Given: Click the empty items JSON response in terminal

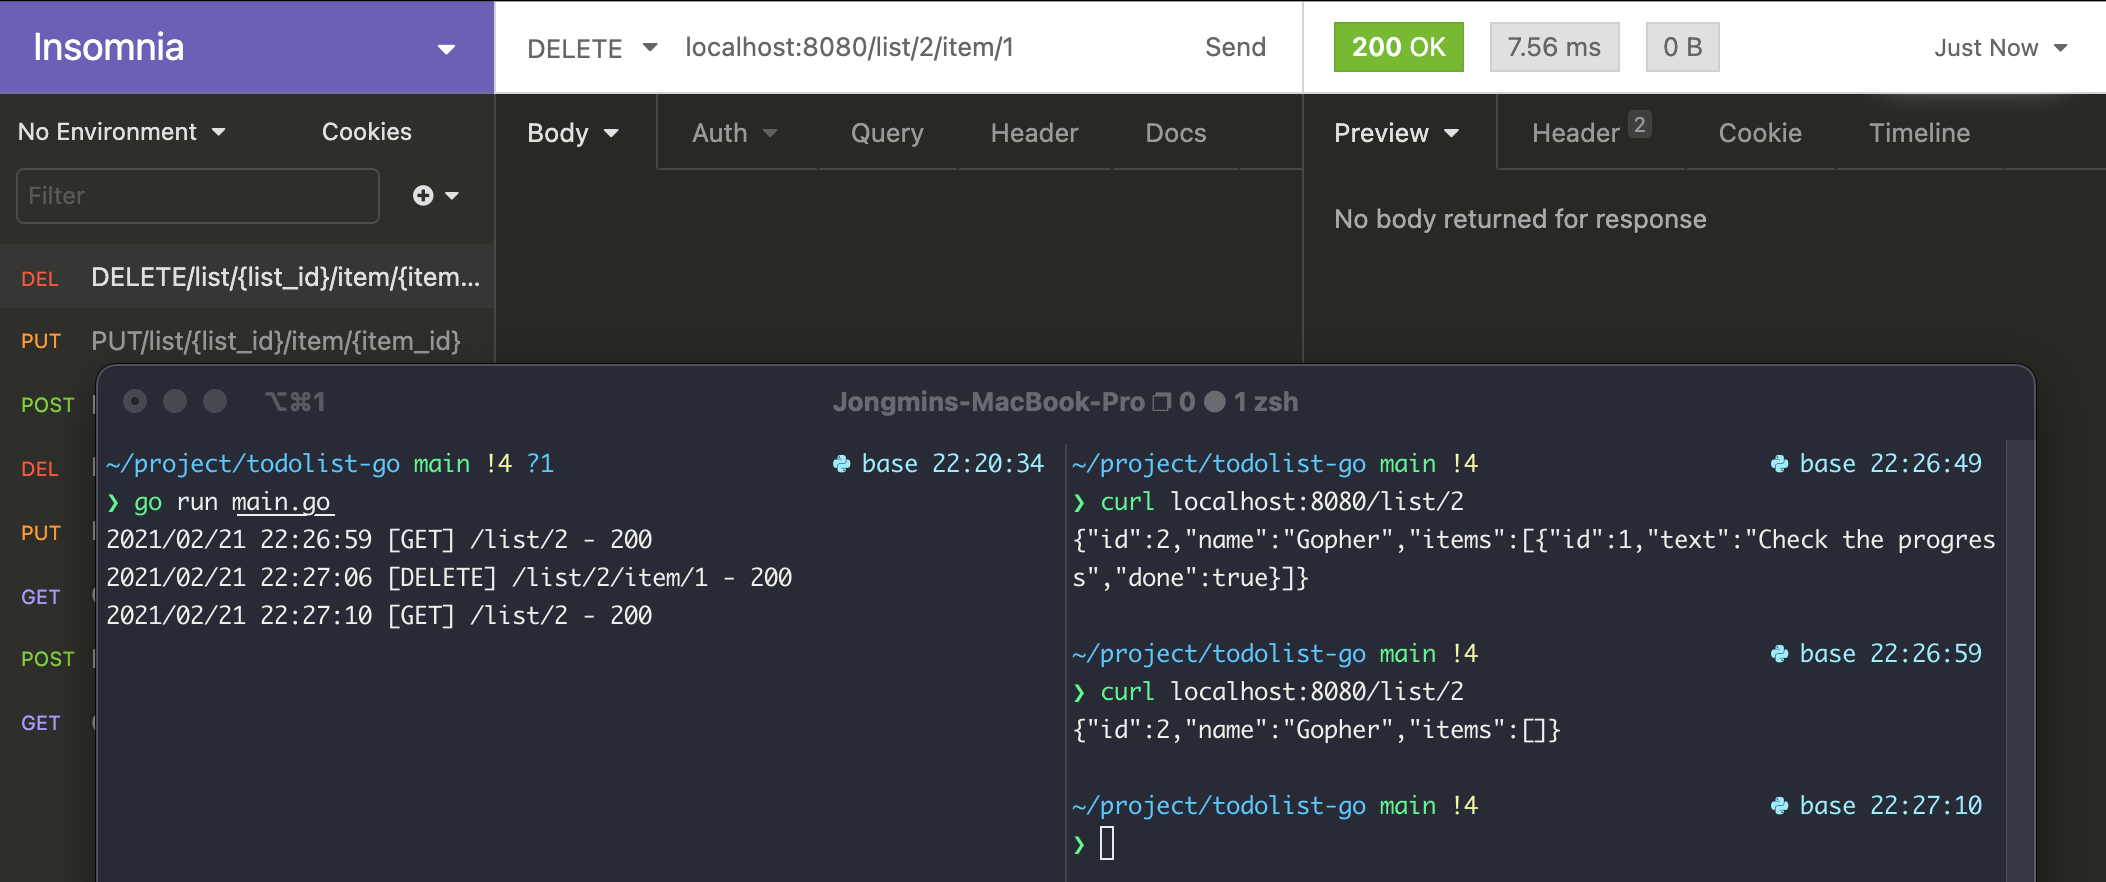Looking at the screenshot, I should (x=1316, y=730).
